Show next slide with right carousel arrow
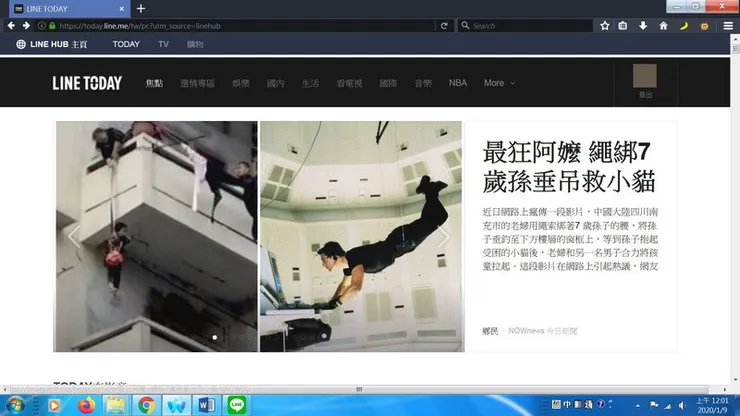The image size is (740, 416). [444, 236]
